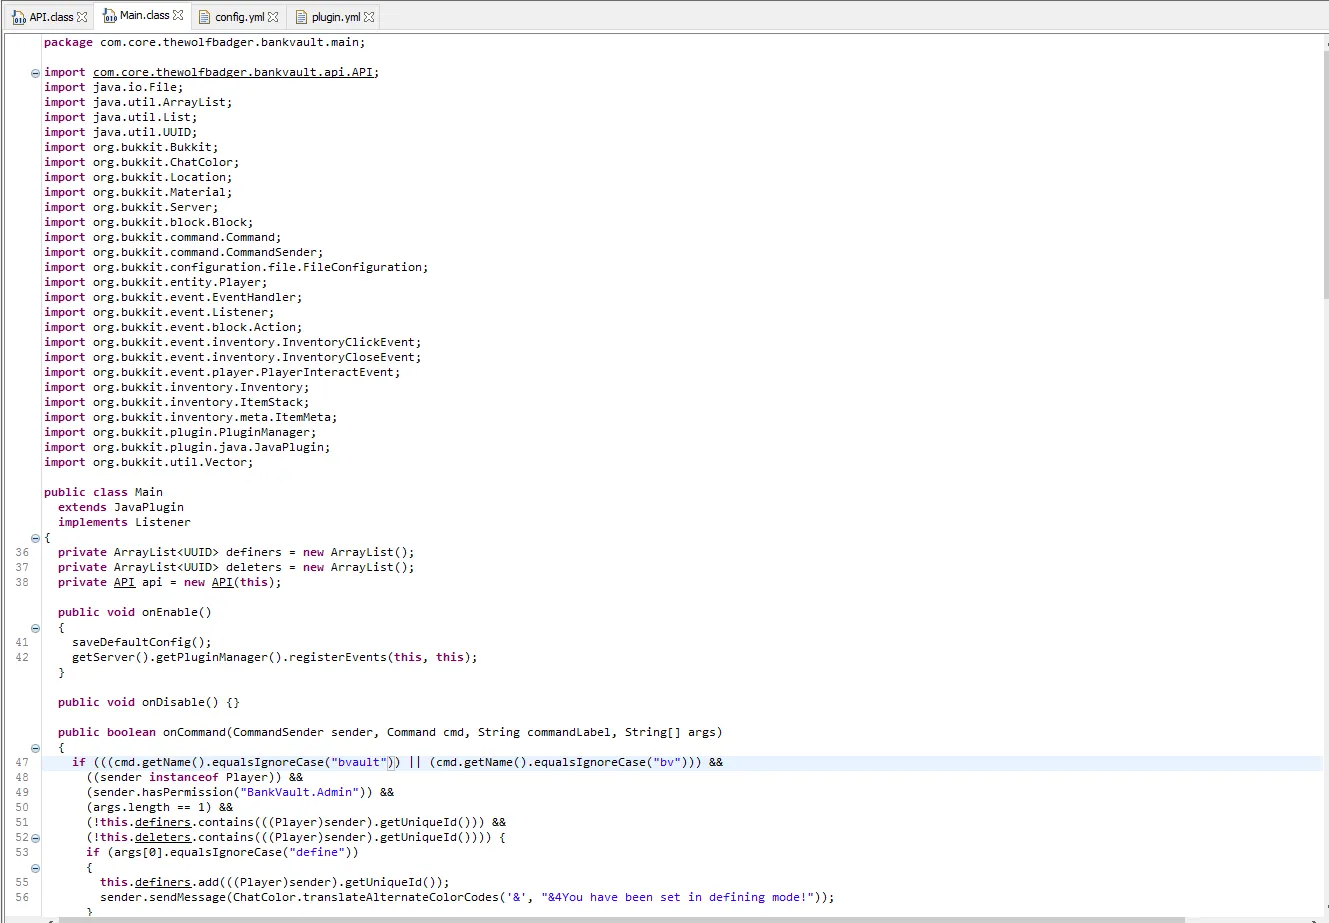
Task: Collapse the Main class body fold marker
Action: 35,537
